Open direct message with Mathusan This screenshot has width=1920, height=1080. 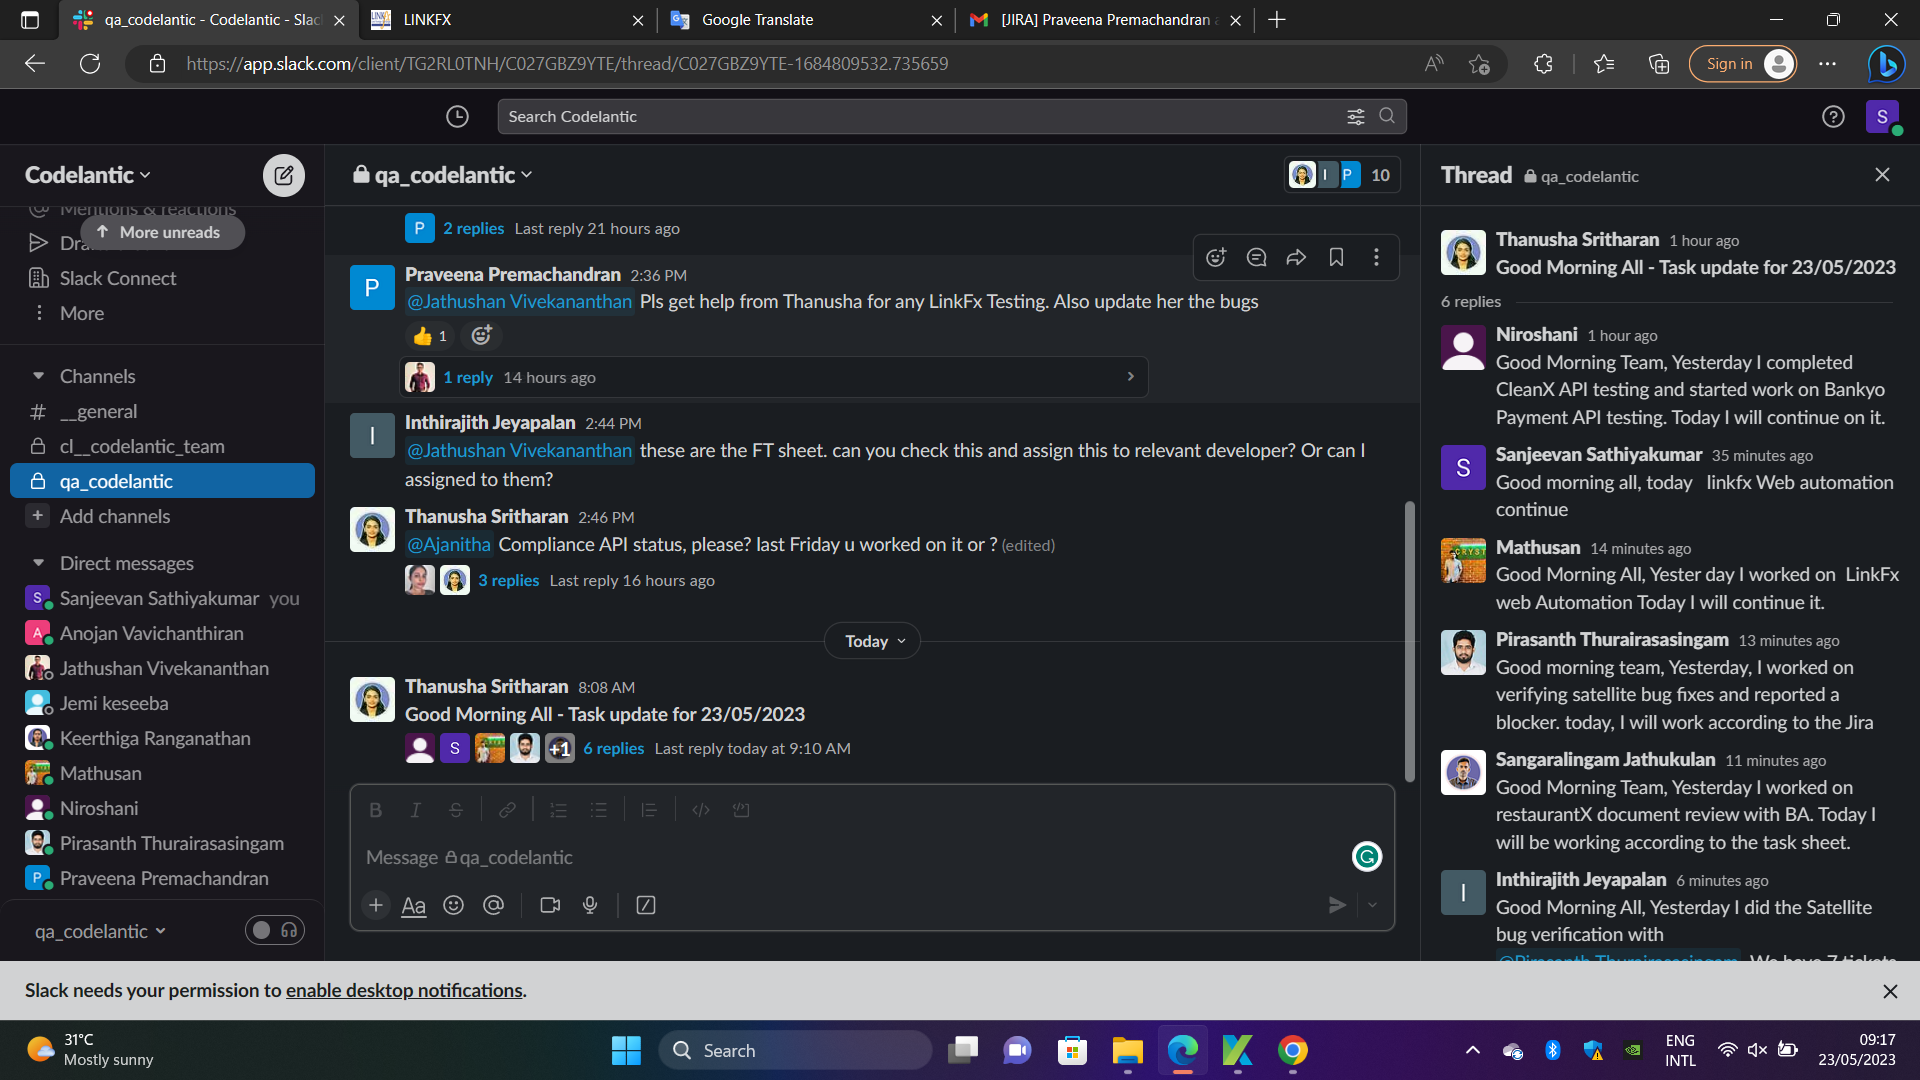(x=100, y=773)
